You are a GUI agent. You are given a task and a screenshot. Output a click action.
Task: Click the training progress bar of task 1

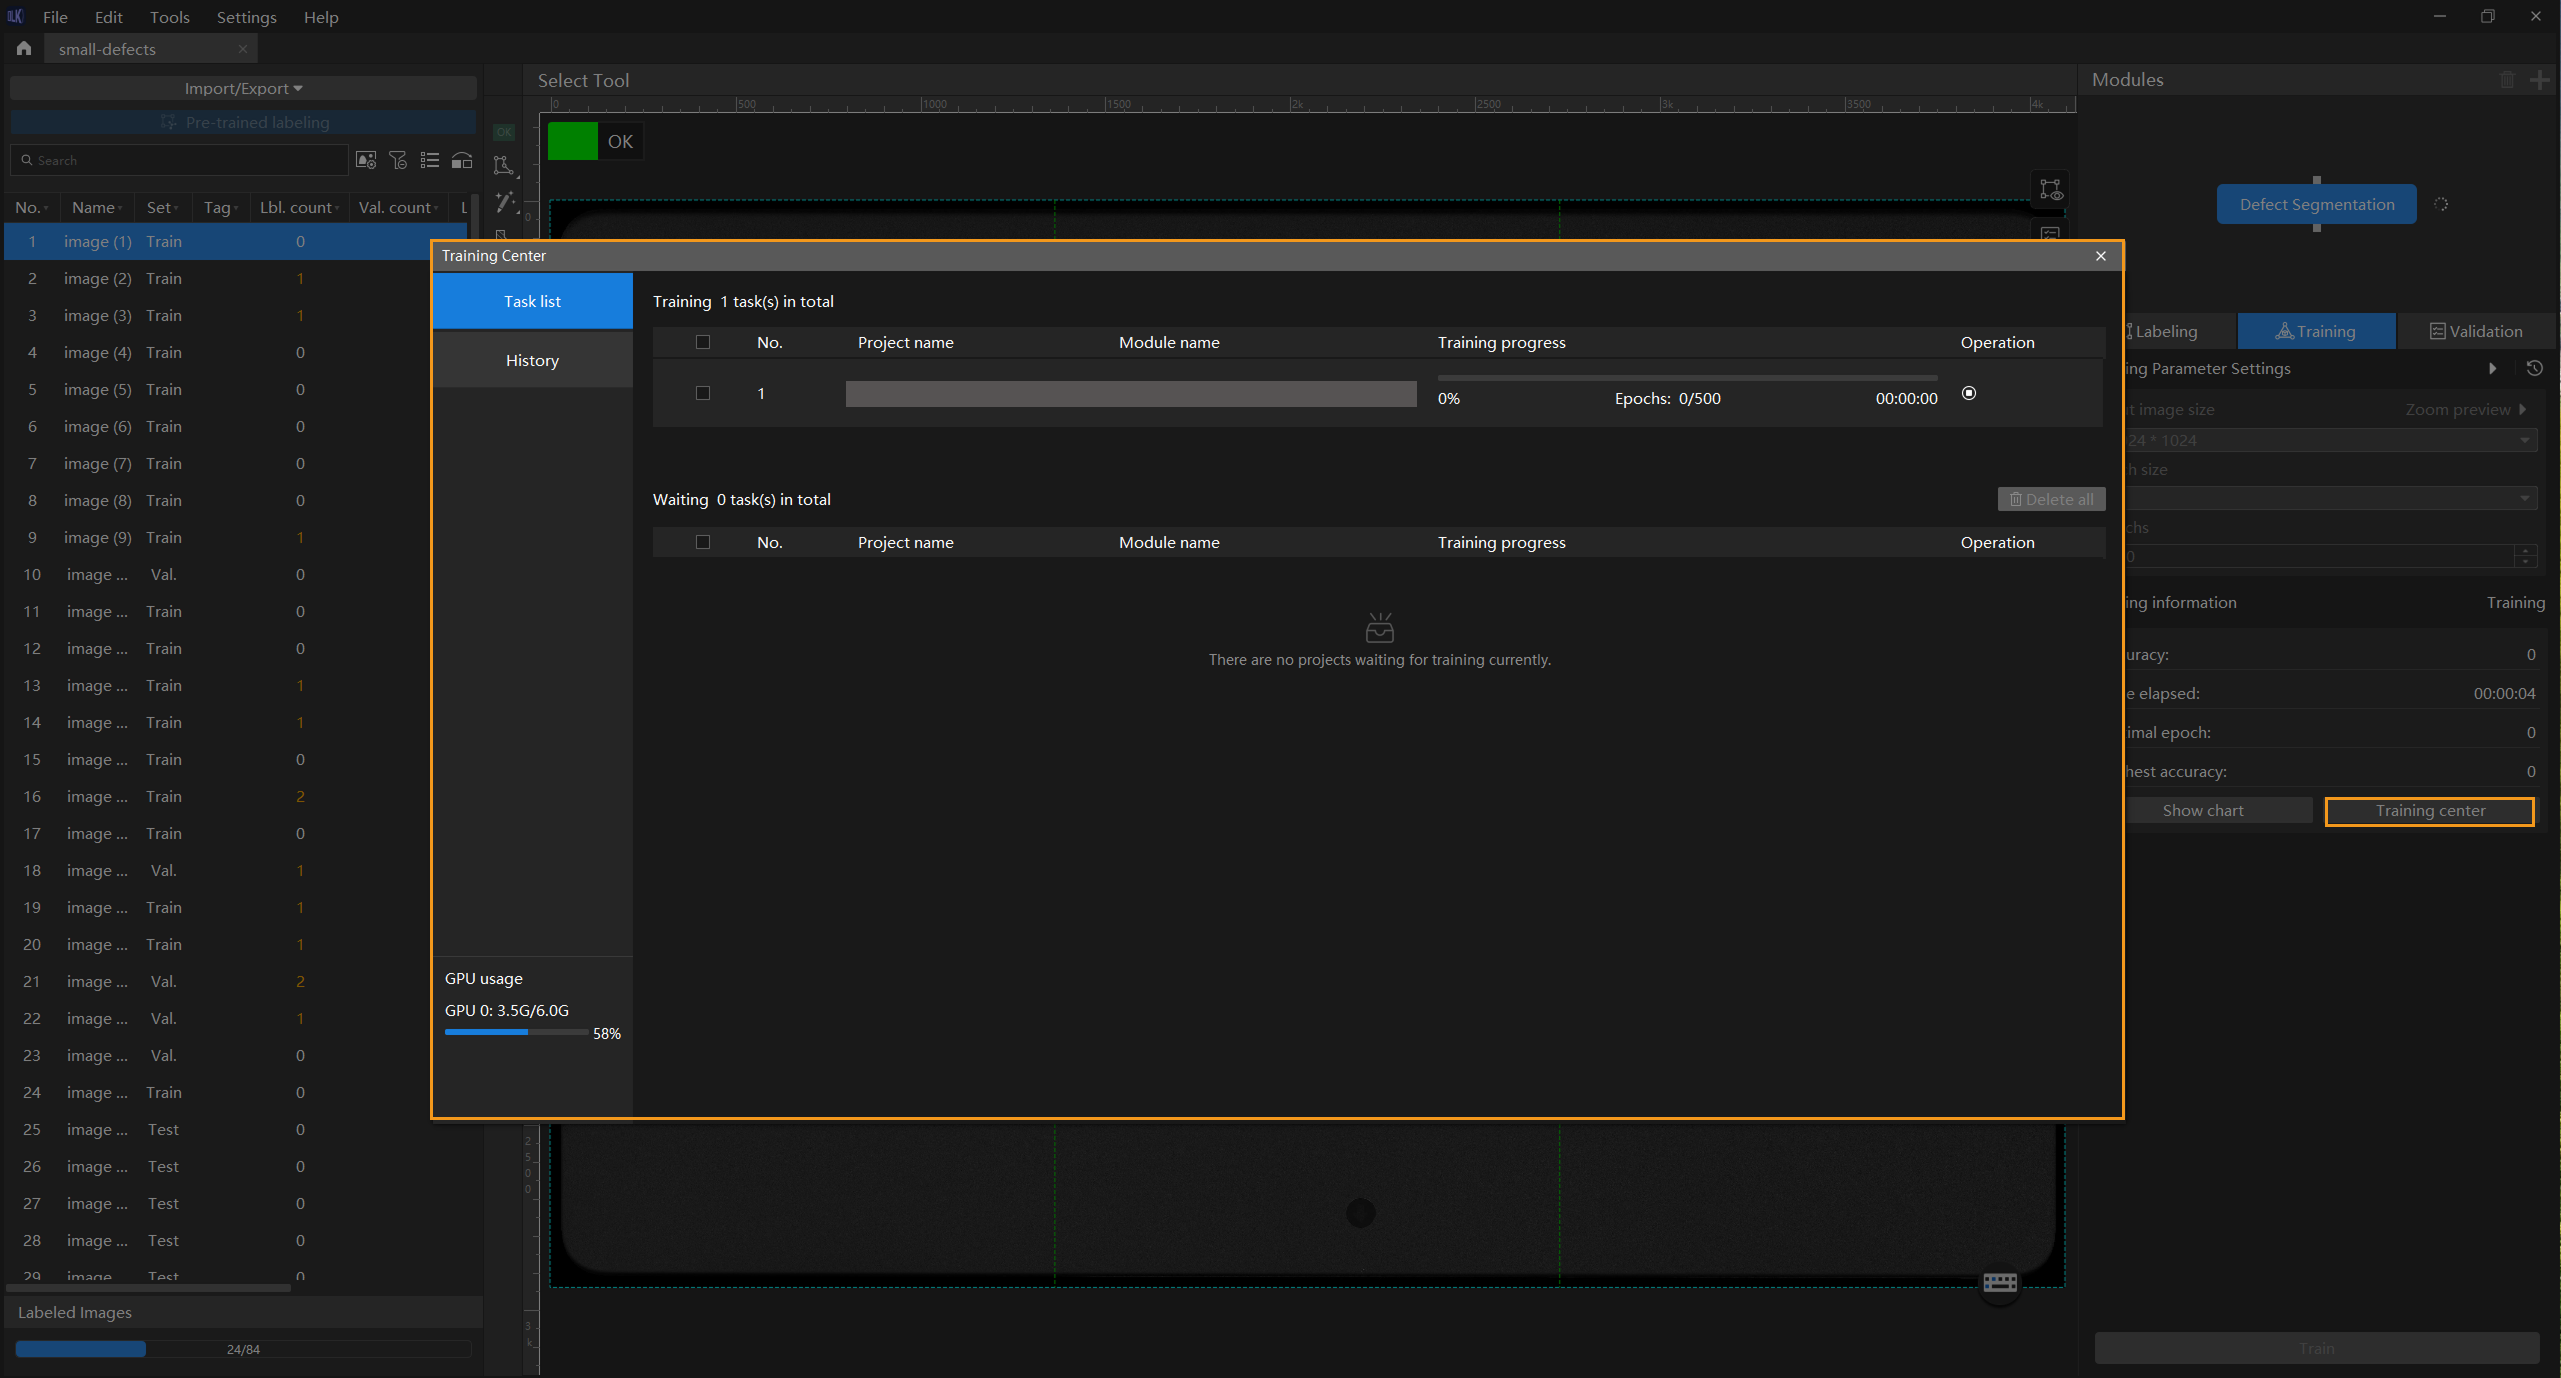(x=1687, y=377)
